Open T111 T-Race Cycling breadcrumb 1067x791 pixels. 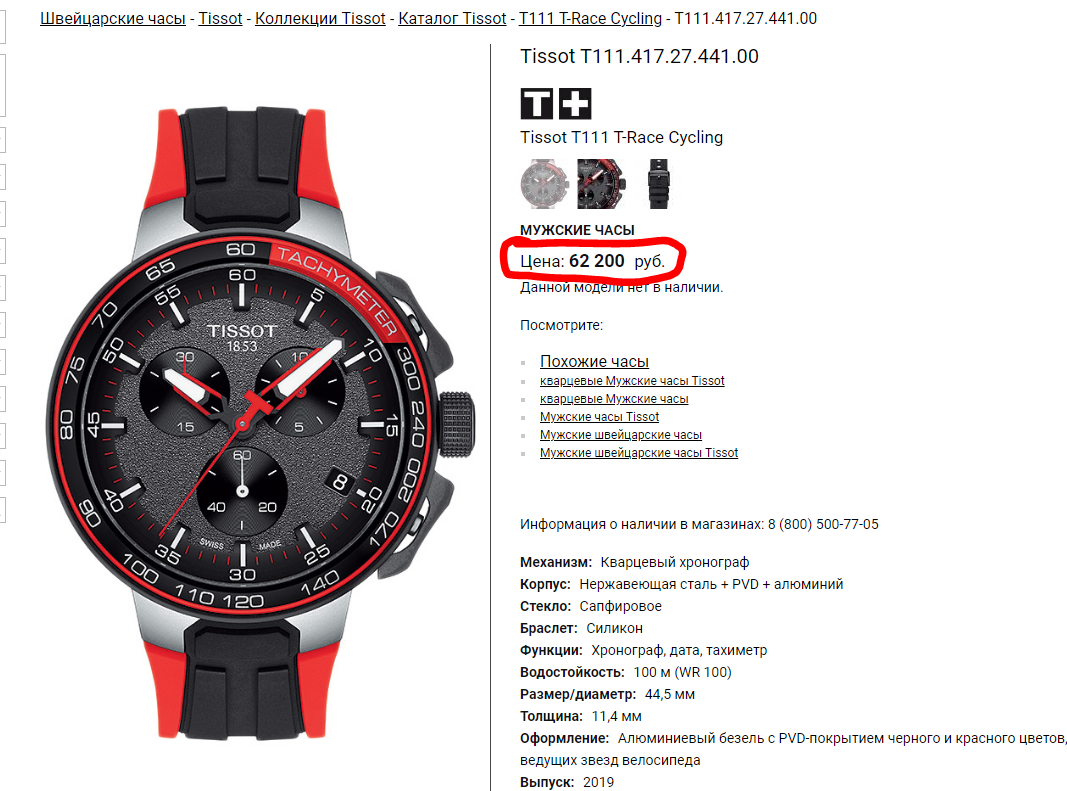click(590, 18)
